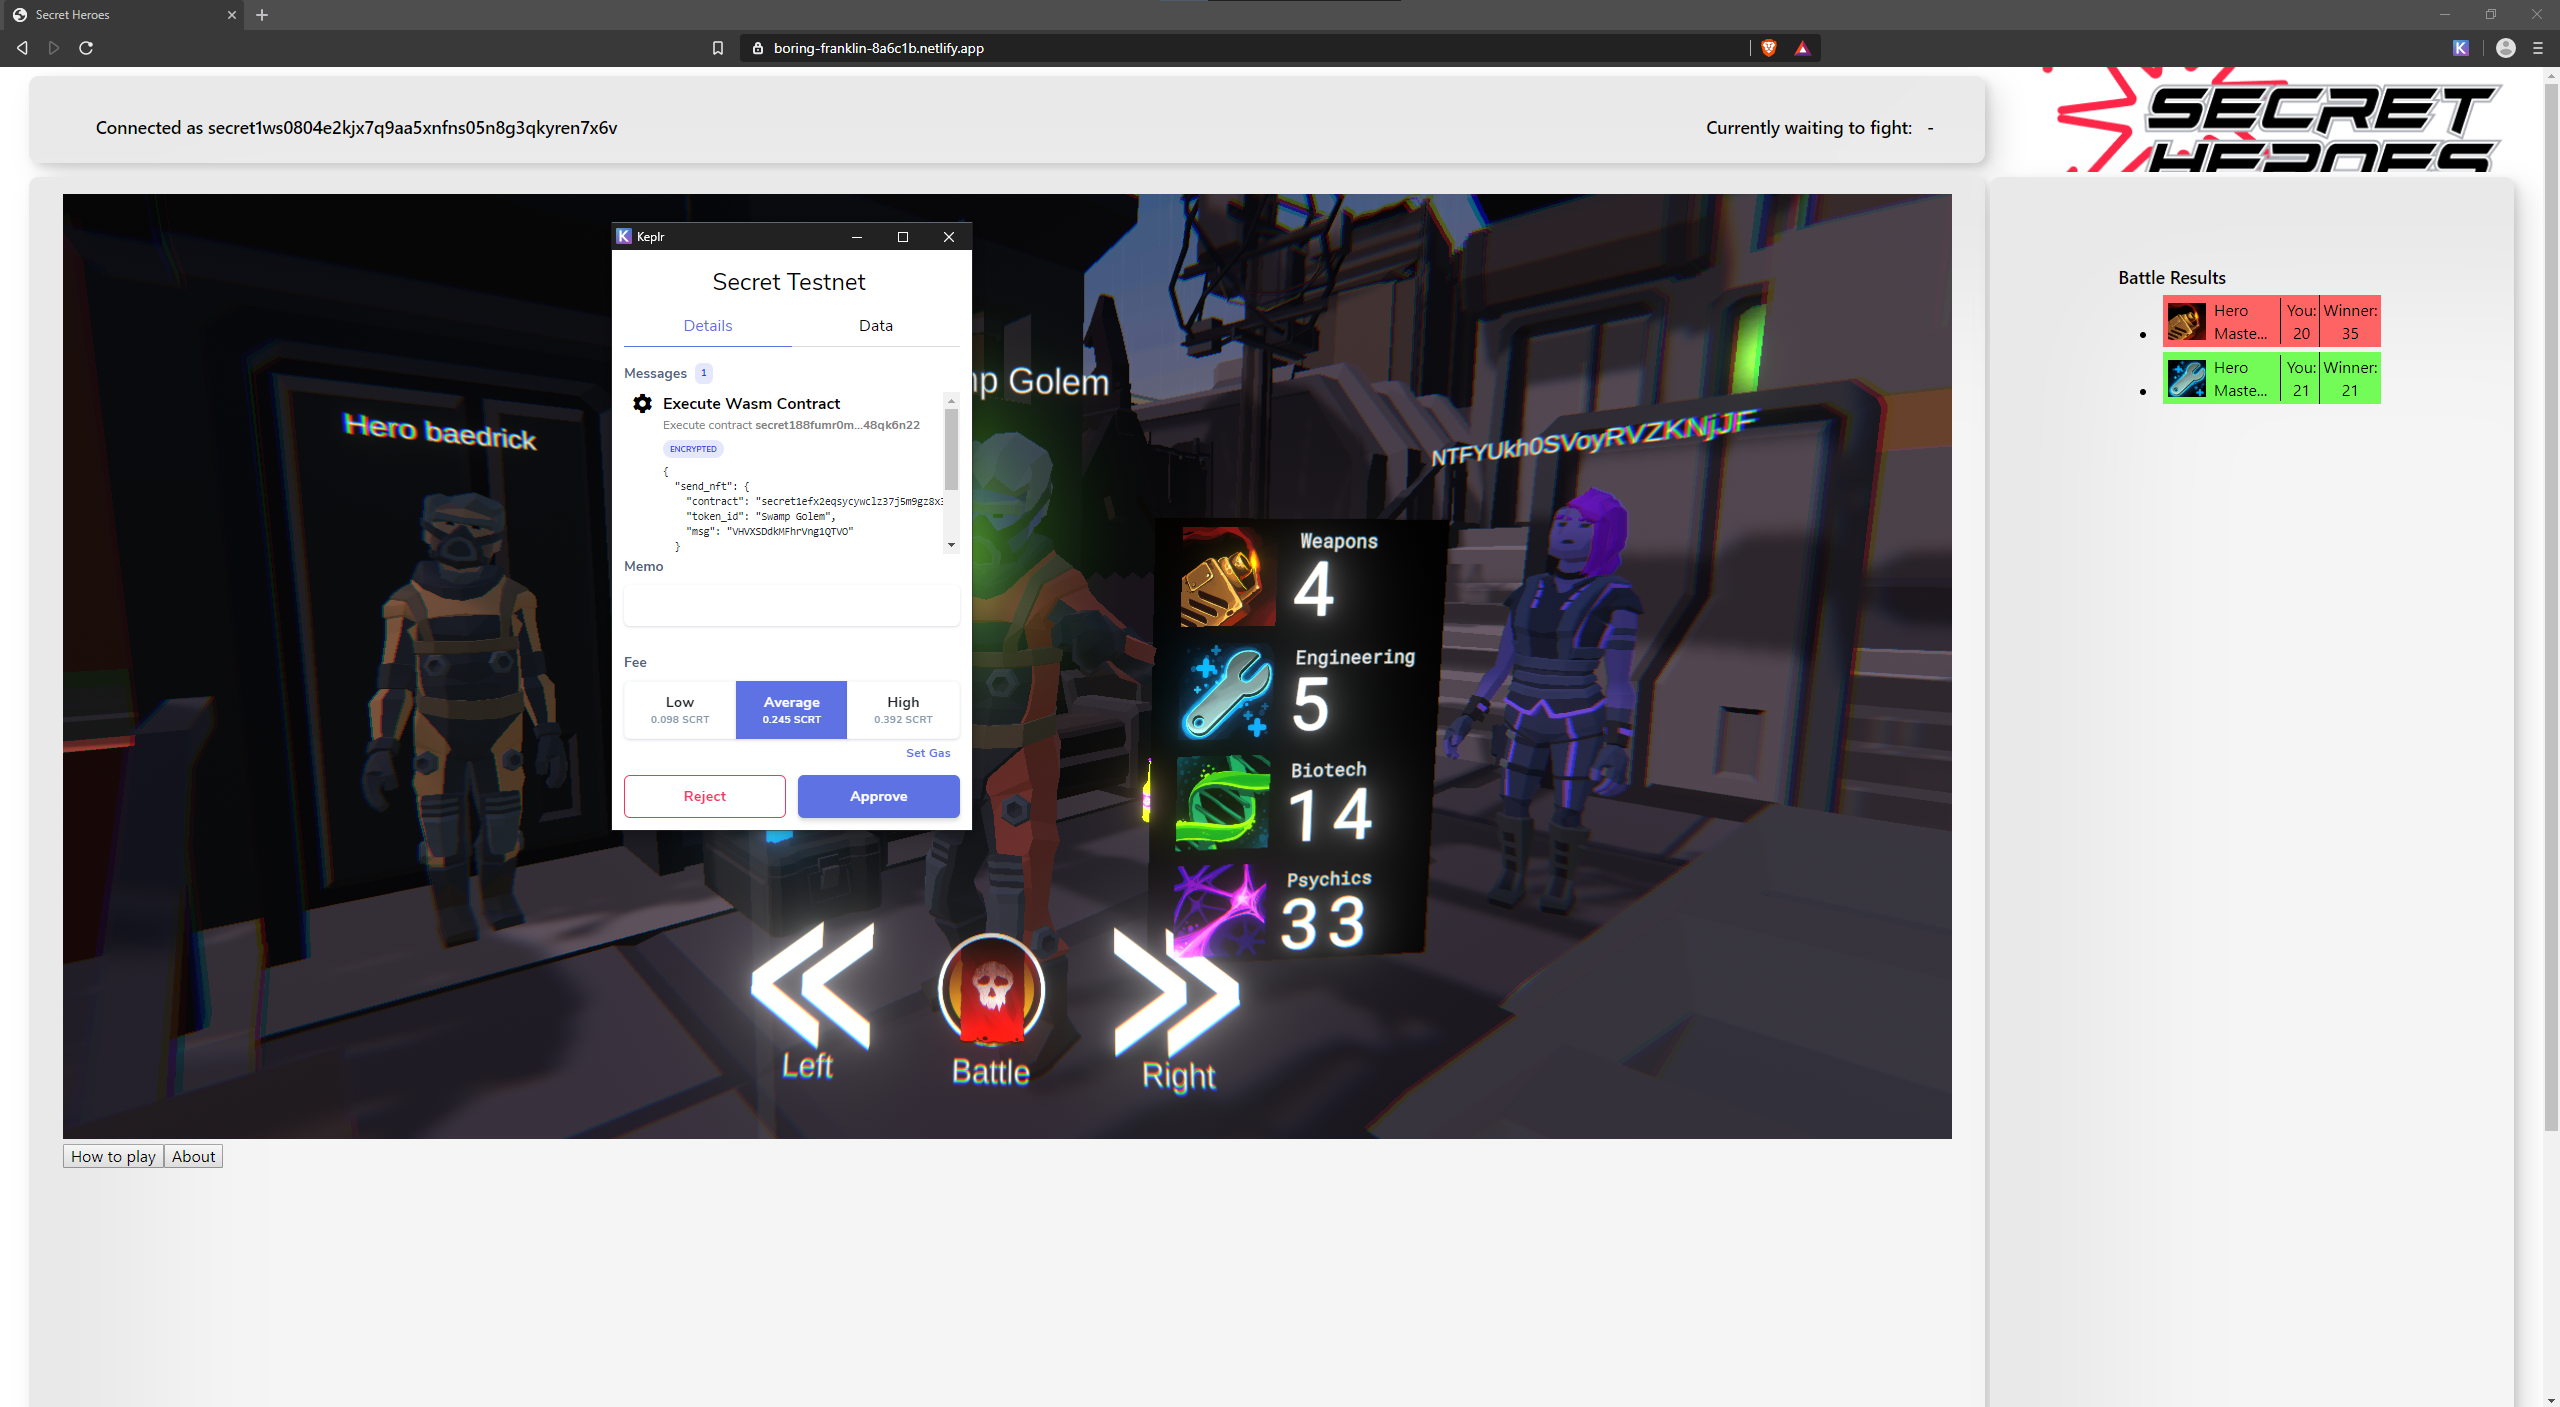Click the Psychics skill icon

[1218, 910]
